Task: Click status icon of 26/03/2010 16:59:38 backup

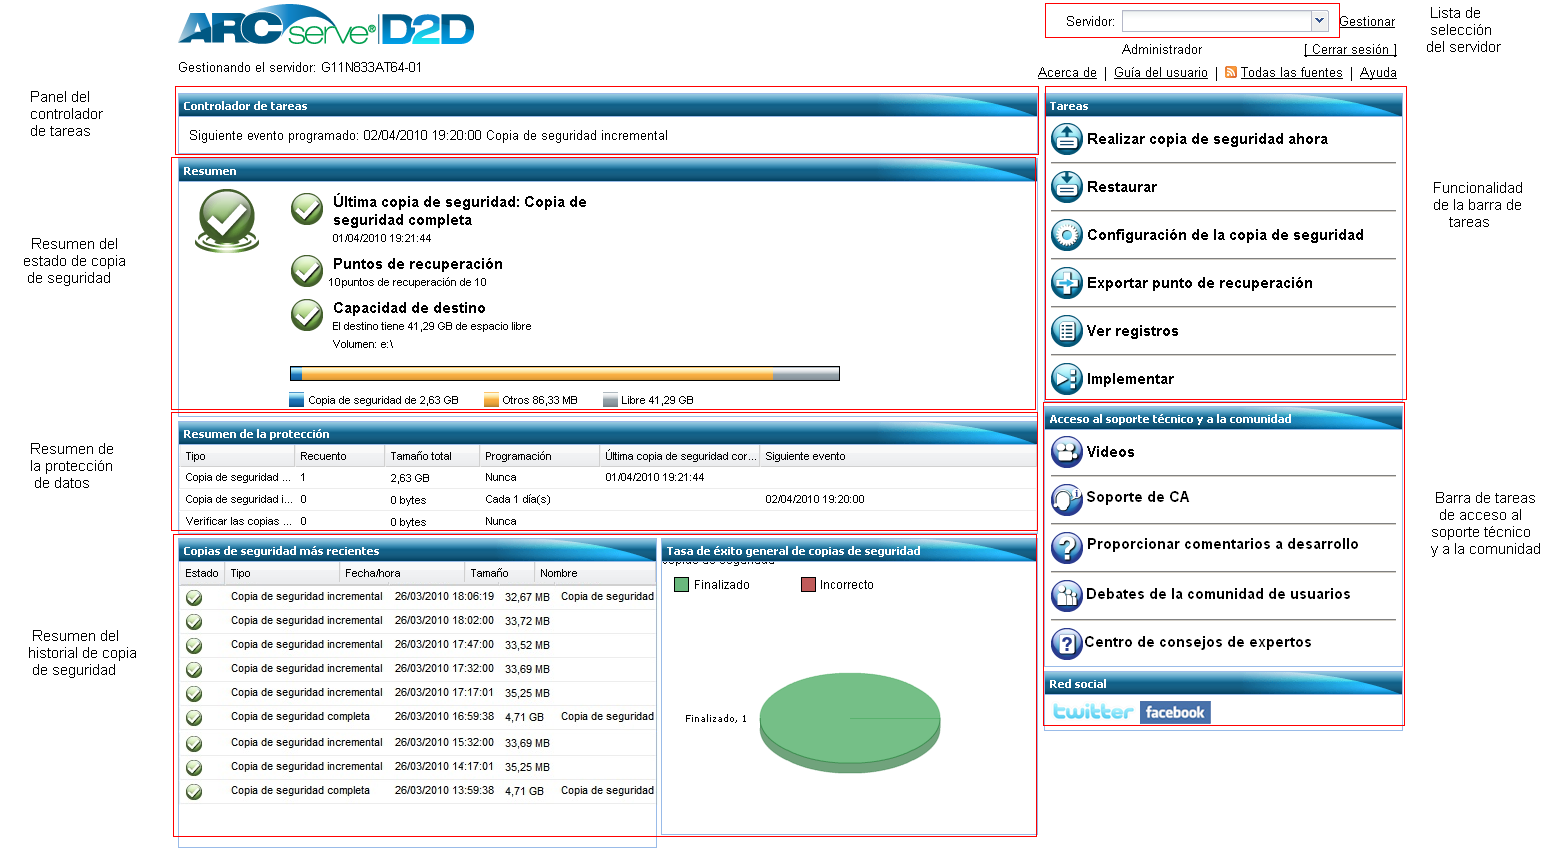Action: pyautogui.click(x=194, y=718)
